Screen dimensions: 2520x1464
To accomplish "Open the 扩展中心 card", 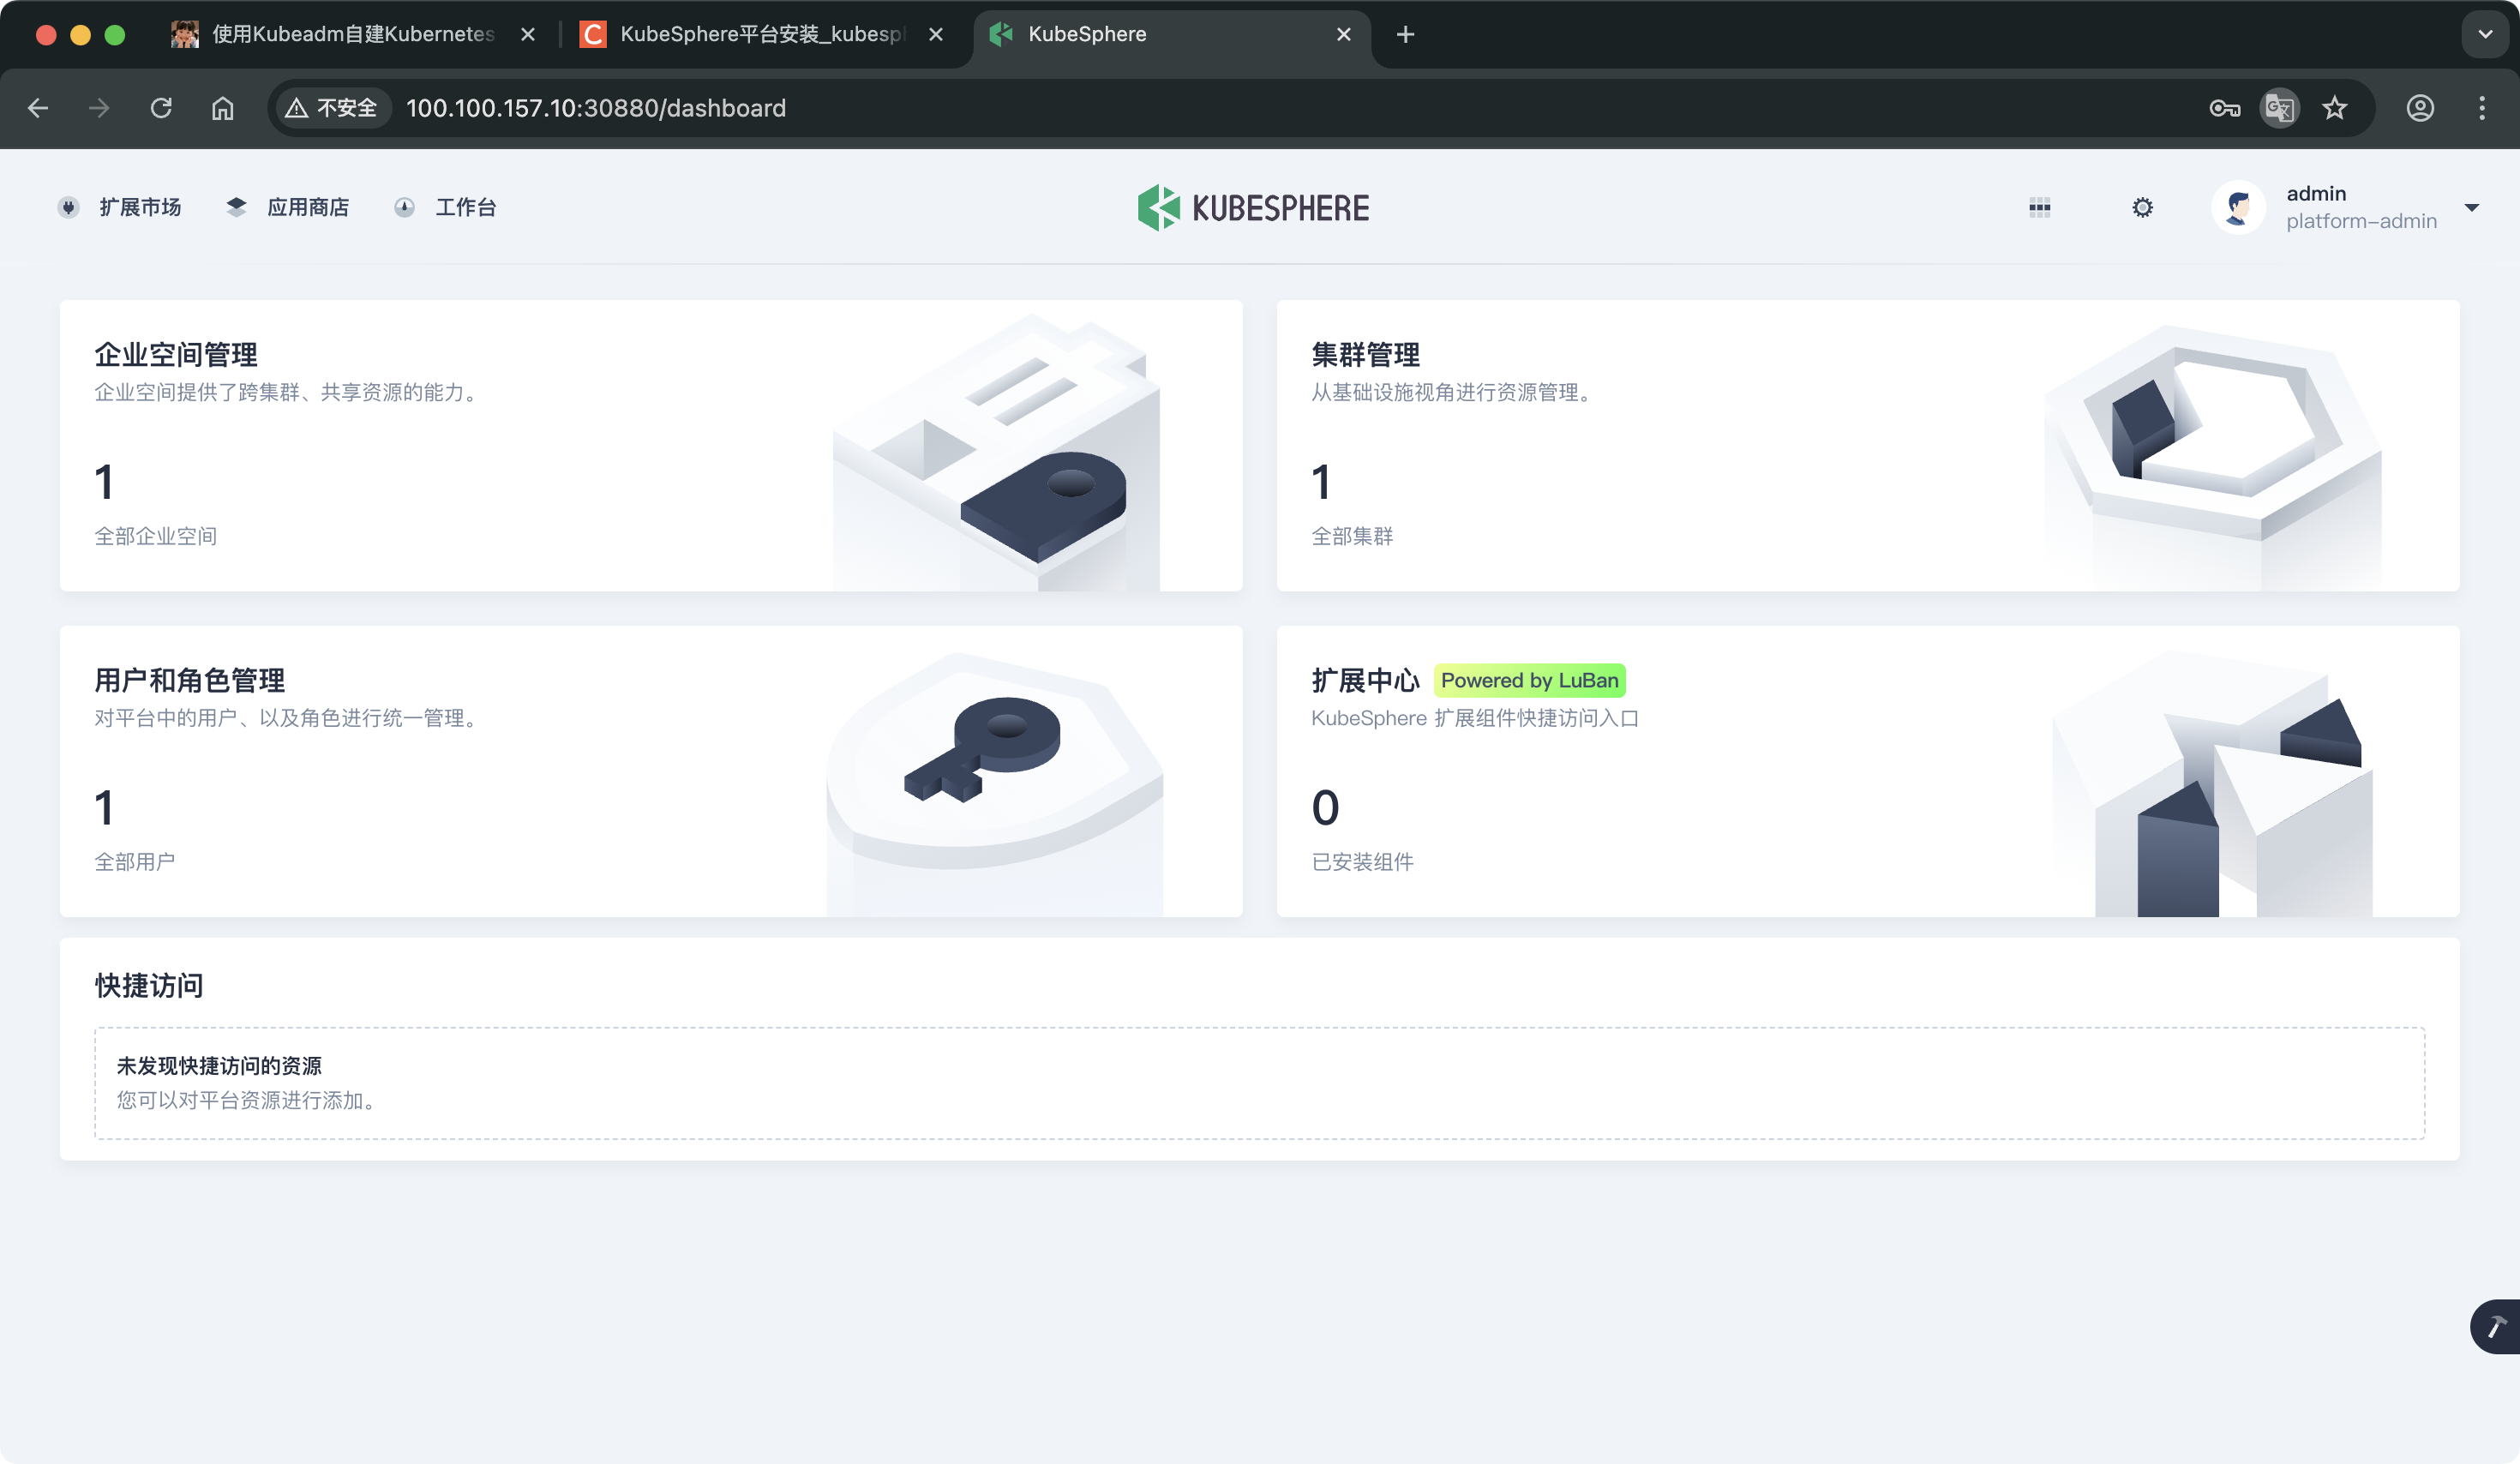I will (x=1868, y=771).
